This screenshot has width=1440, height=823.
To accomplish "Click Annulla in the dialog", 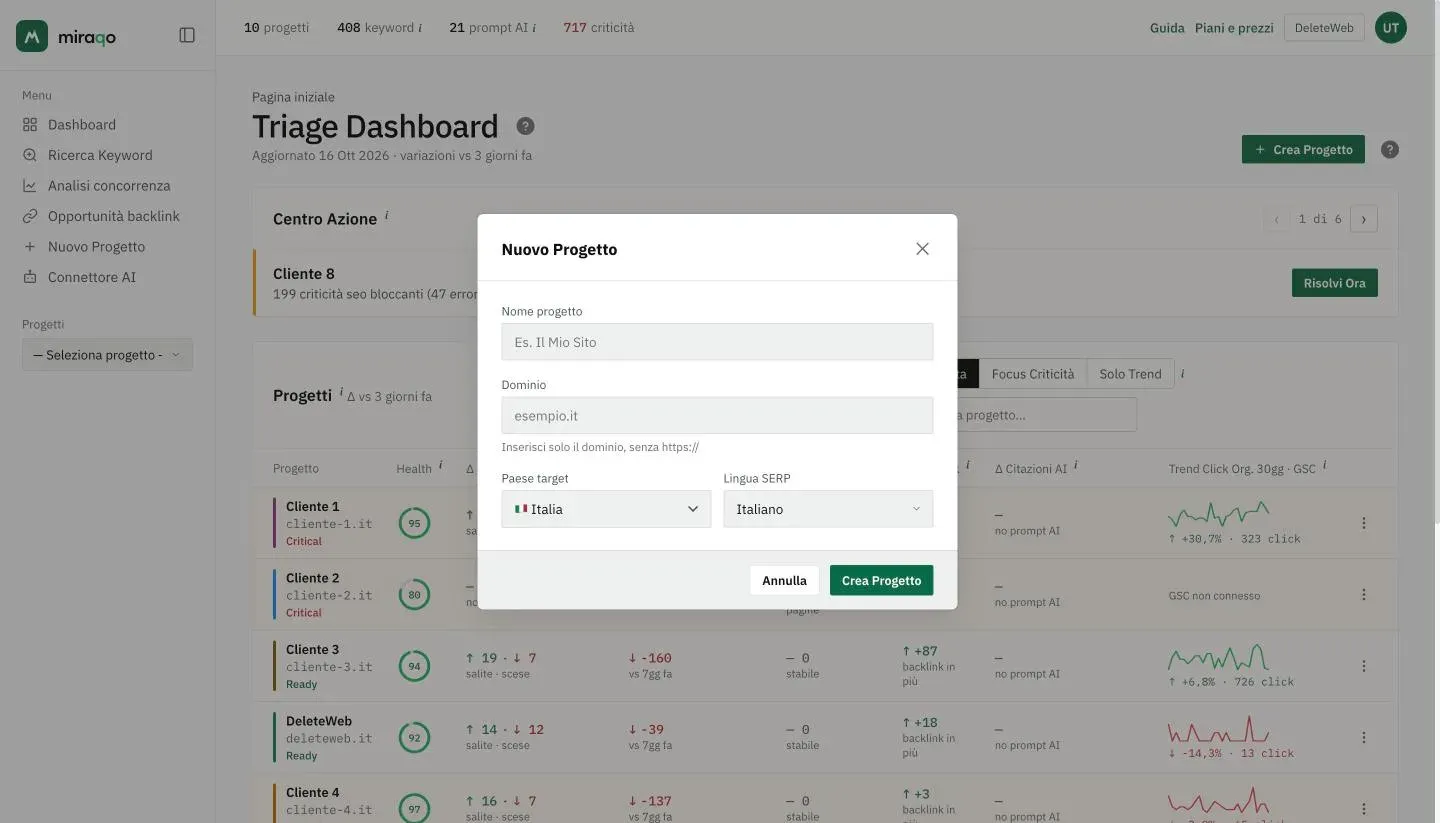I will coord(784,580).
